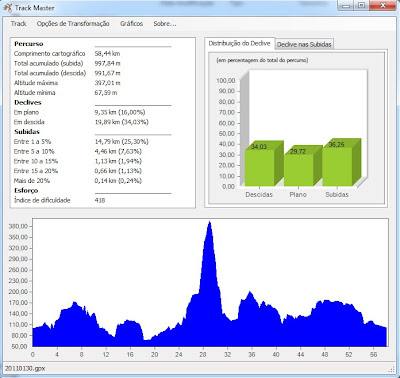
Task: Click the Comprimento cartográfico value 58,44 km
Action: 107,53
